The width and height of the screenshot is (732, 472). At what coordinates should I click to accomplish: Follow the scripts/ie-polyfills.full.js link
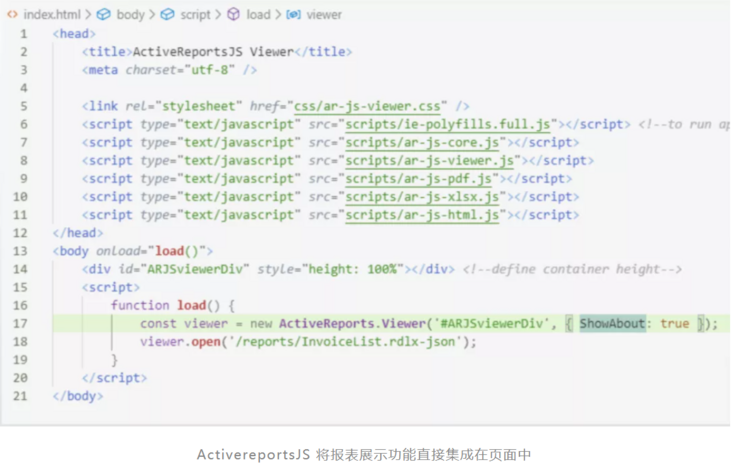(x=447, y=125)
